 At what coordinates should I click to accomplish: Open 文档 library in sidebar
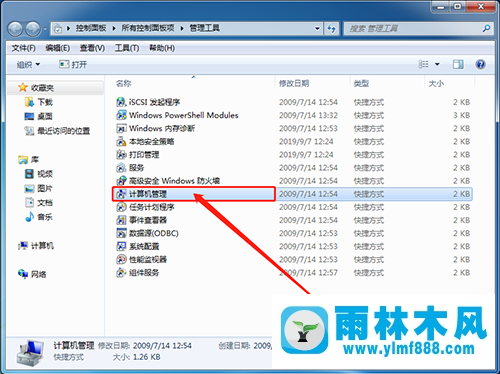[x=39, y=202]
